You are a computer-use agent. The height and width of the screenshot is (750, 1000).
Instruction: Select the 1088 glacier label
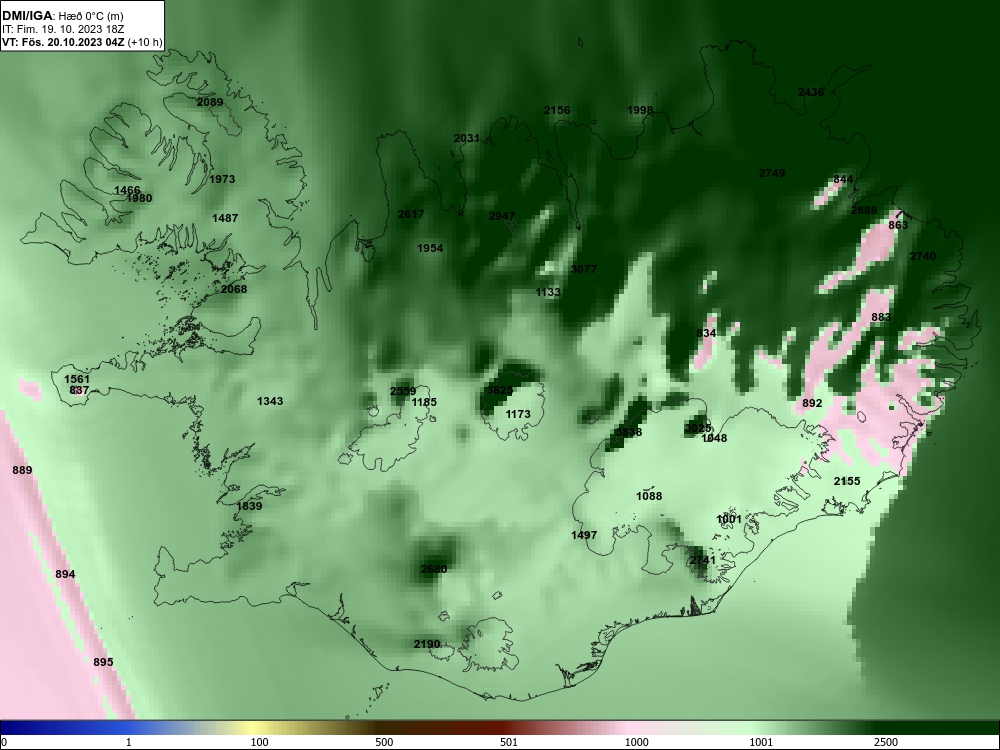pyautogui.click(x=649, y=496)
